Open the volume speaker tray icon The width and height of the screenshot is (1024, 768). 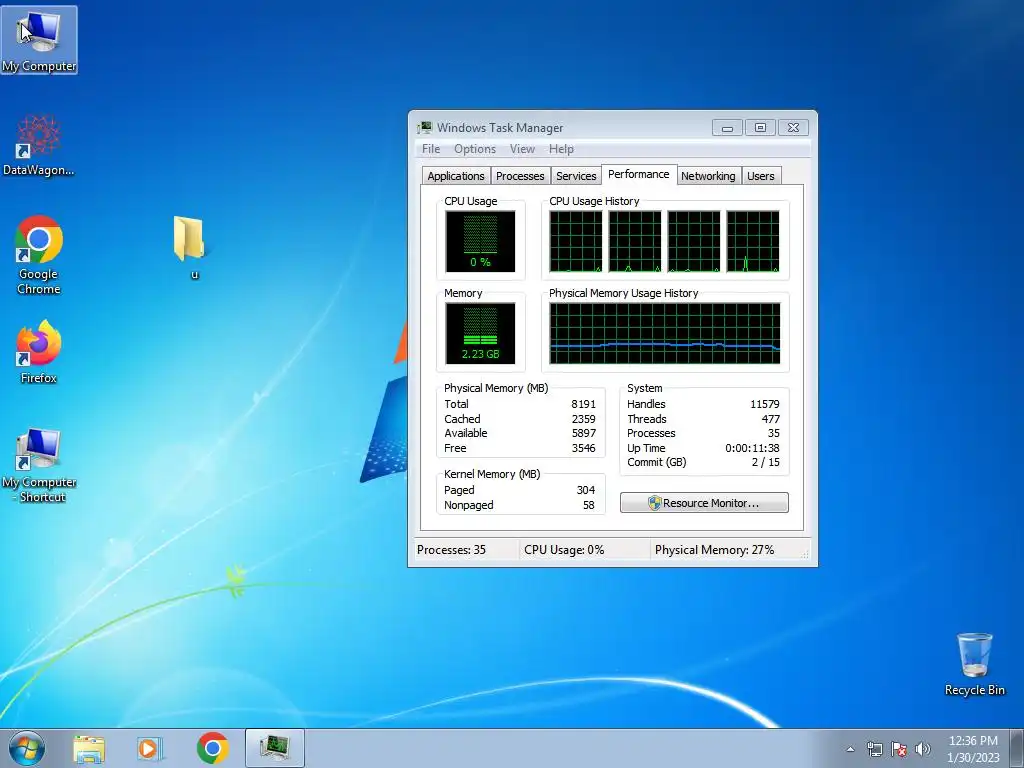pos(923,749)
